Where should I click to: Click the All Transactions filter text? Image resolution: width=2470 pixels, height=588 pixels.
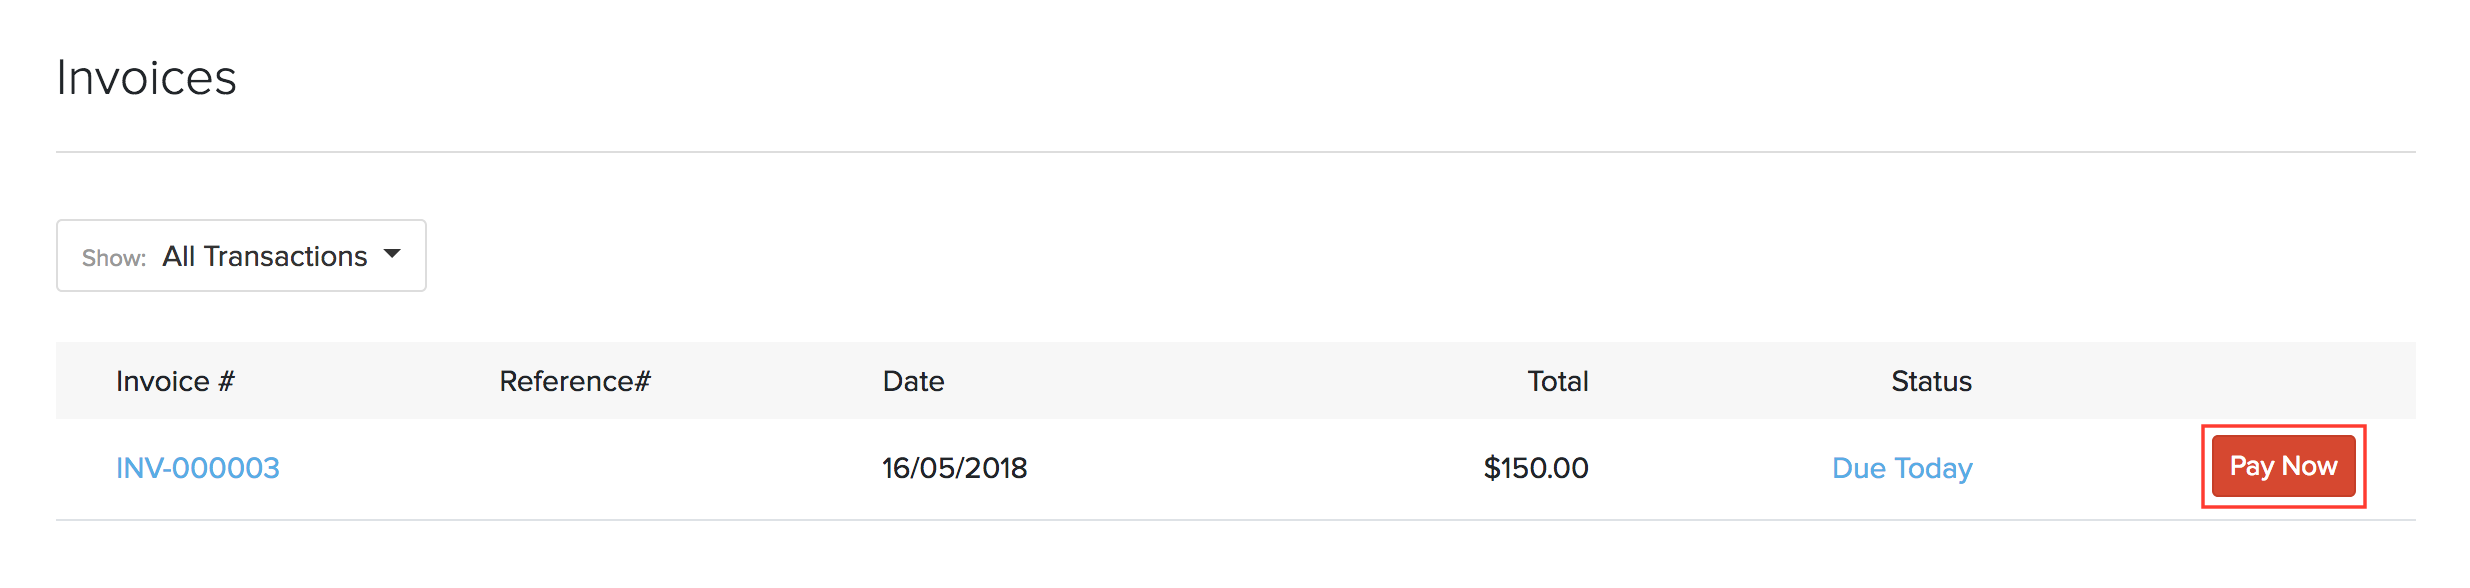point(265,257)
